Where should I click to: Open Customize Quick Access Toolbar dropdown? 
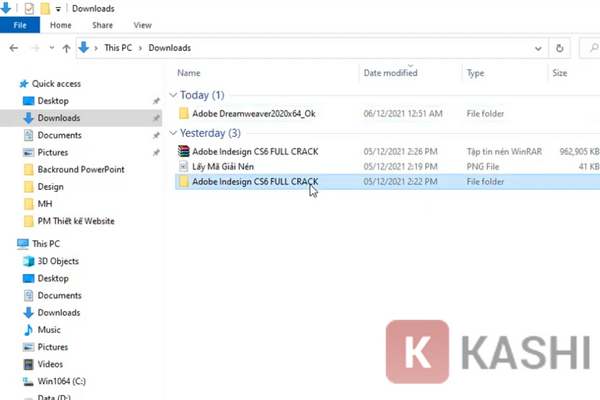[58, 9]
